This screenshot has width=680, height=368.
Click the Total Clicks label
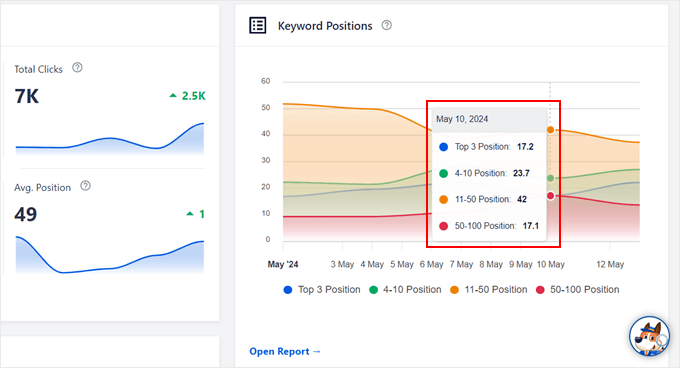[x=38, y=69]
